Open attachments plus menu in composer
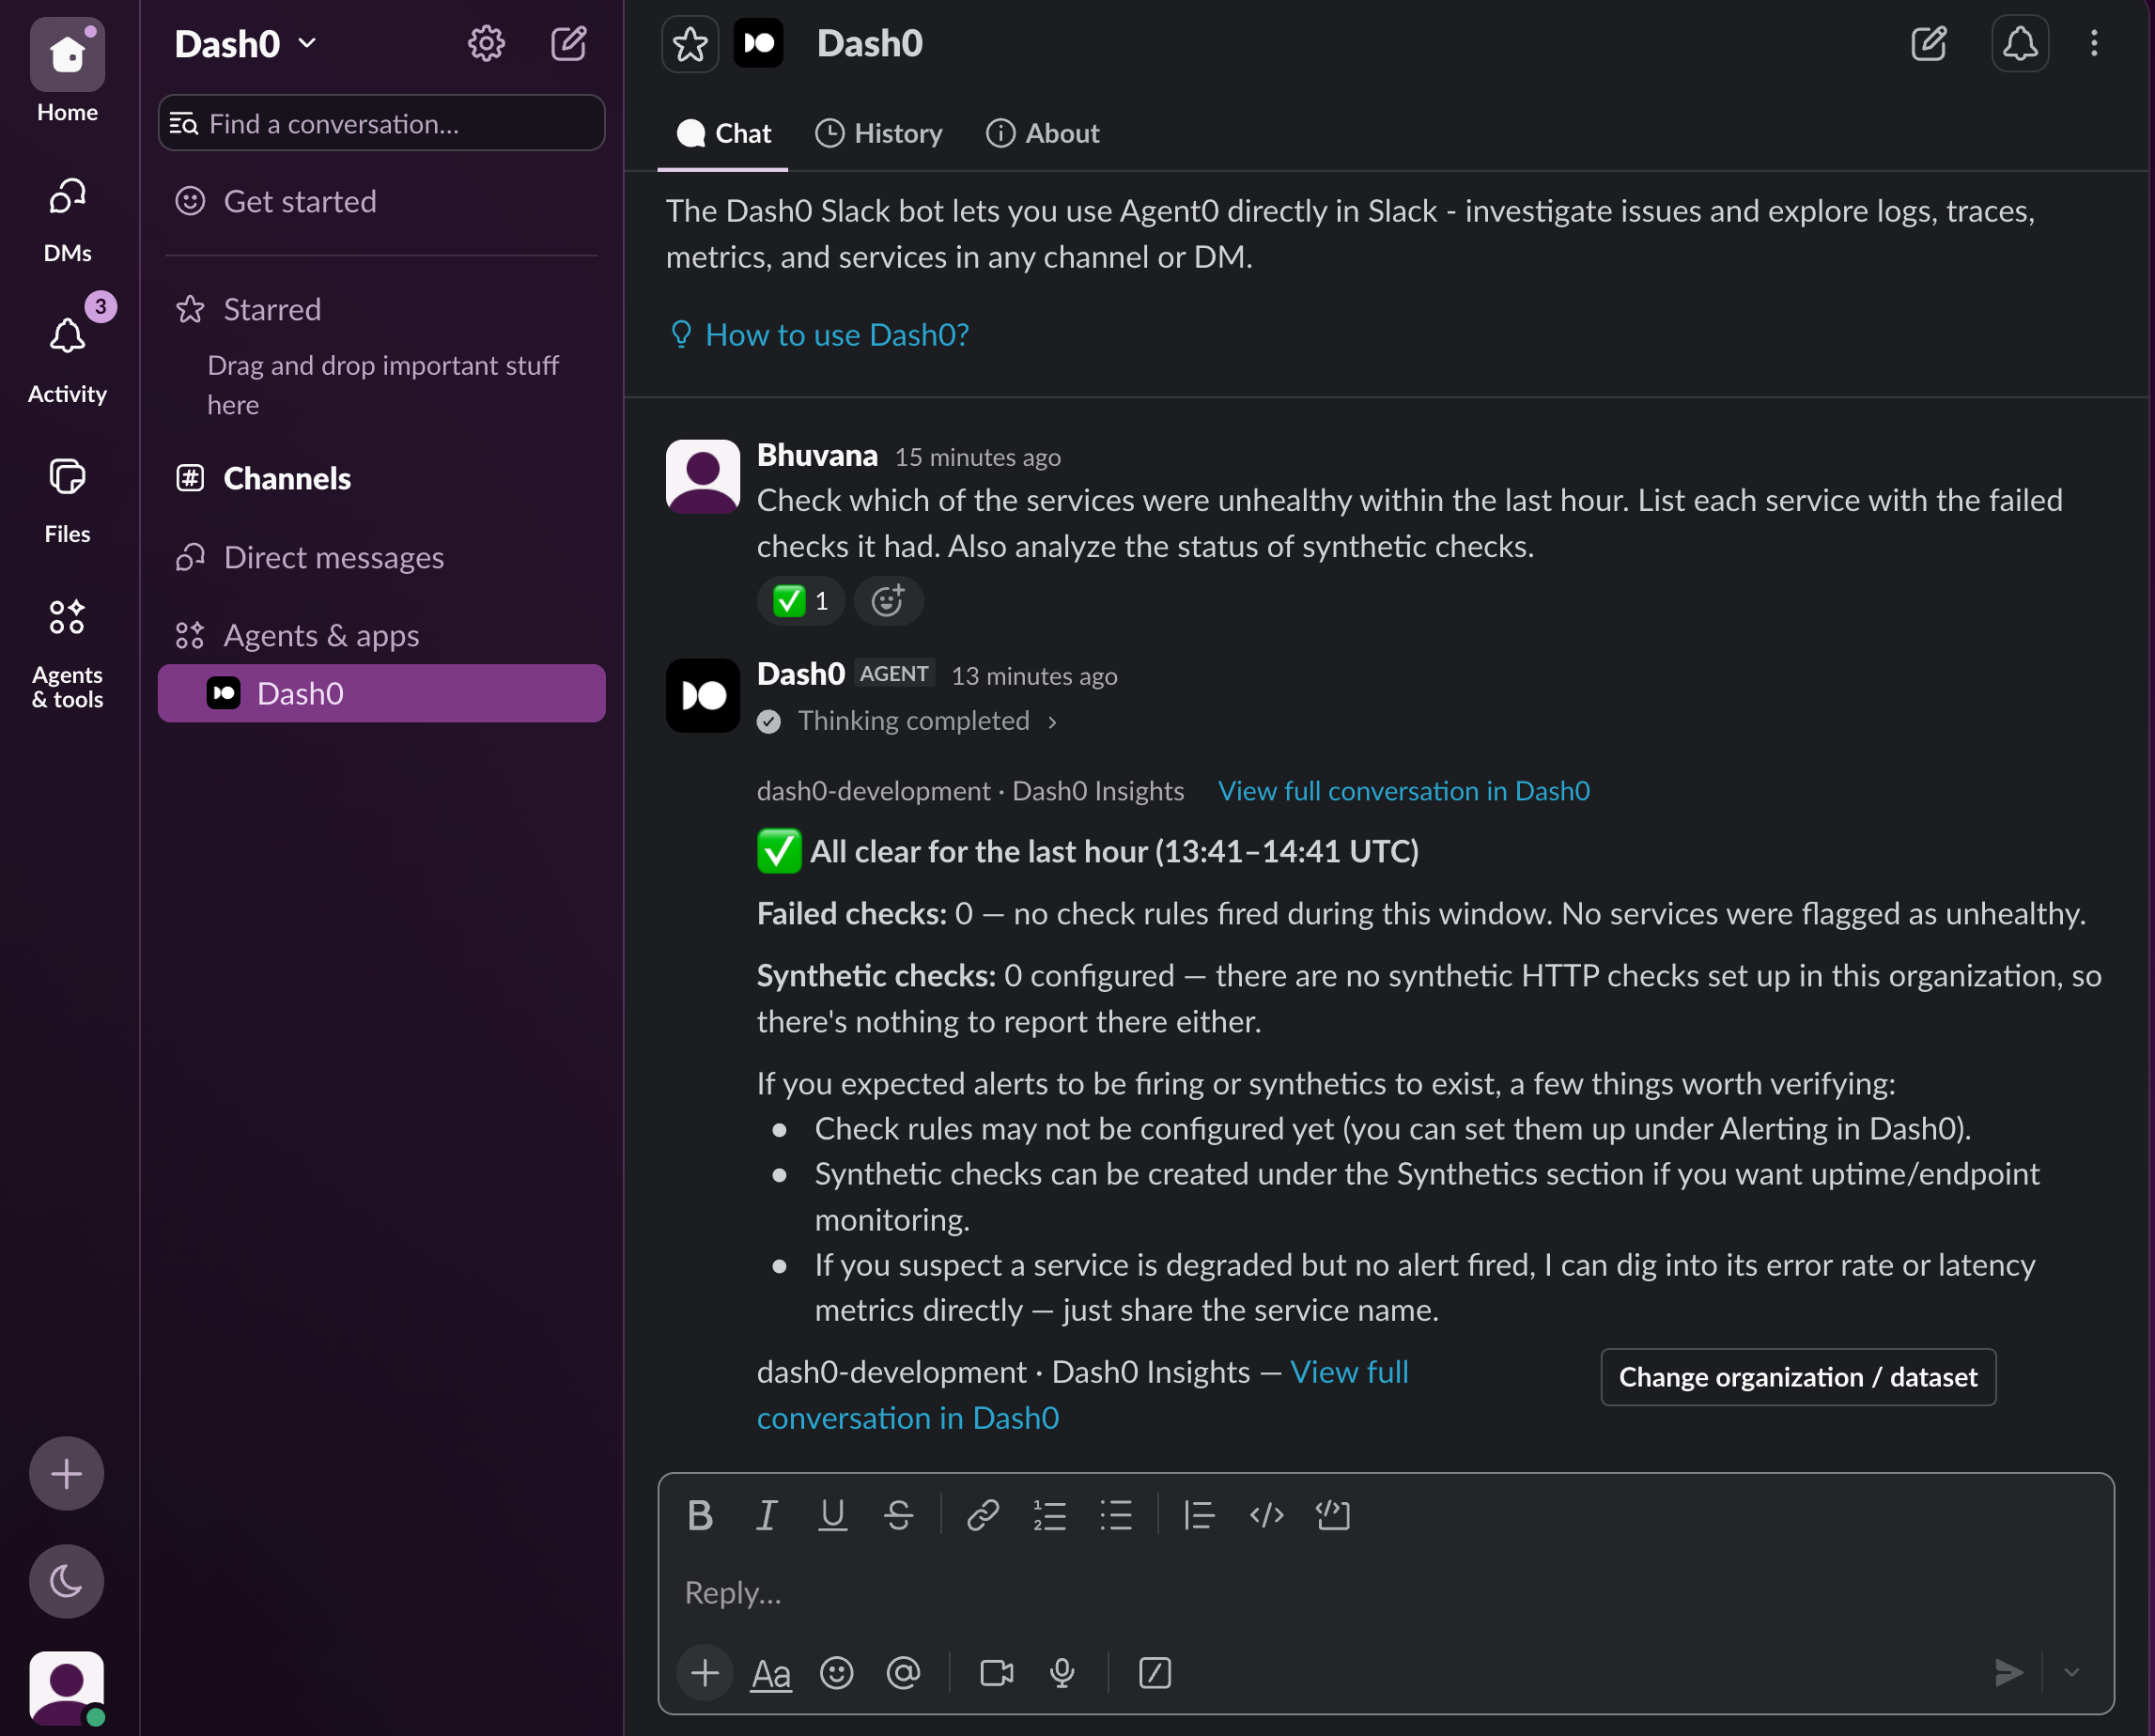Viewport: 2155px width, 1736px height. point(705,1672)
